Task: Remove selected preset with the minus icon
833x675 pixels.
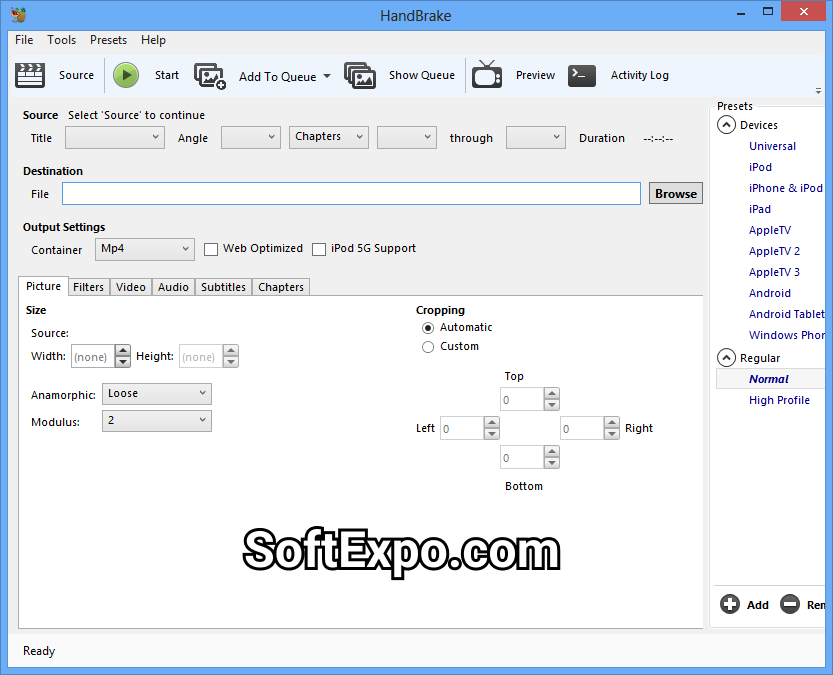Action: 788,604
